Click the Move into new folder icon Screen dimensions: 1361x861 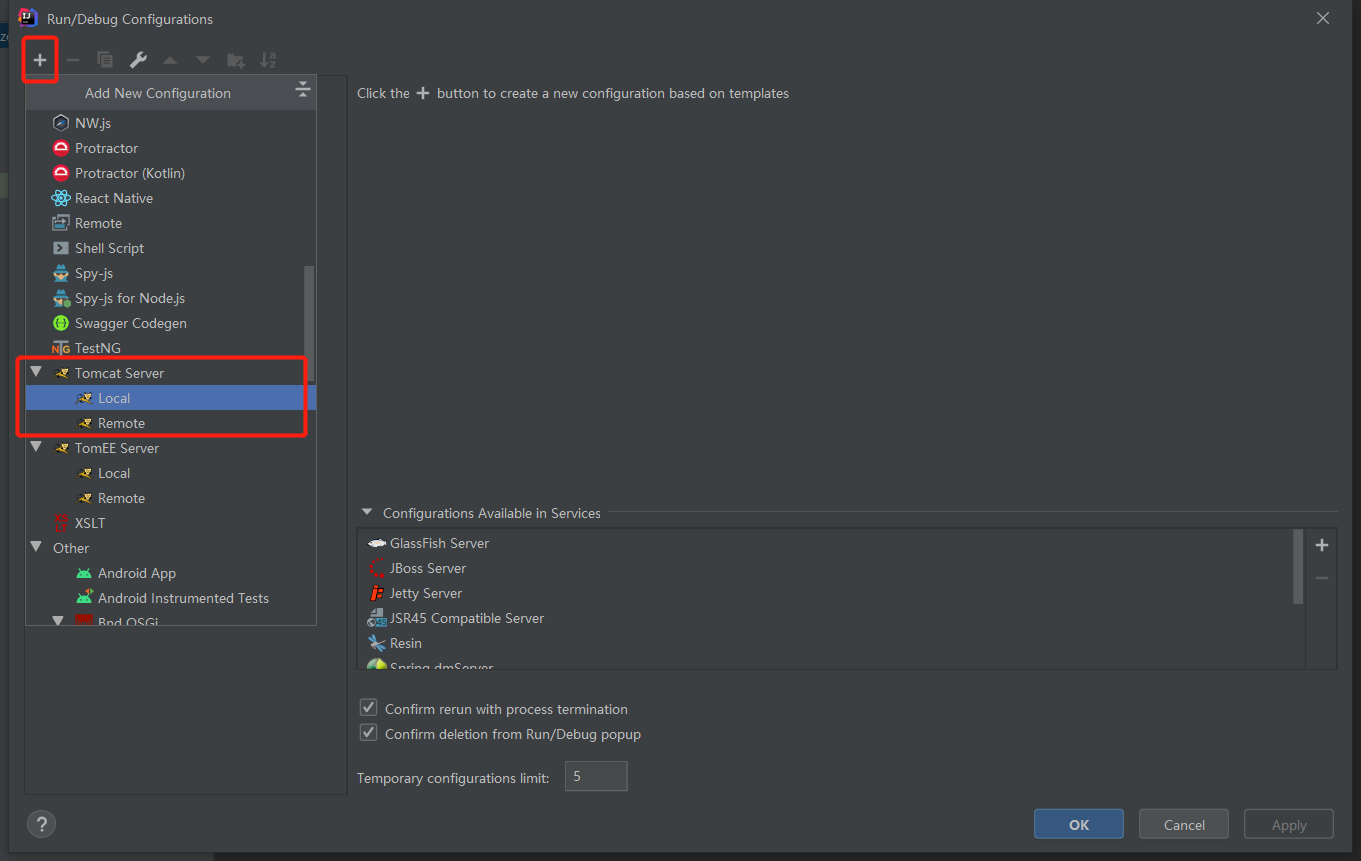coord(236,61)
